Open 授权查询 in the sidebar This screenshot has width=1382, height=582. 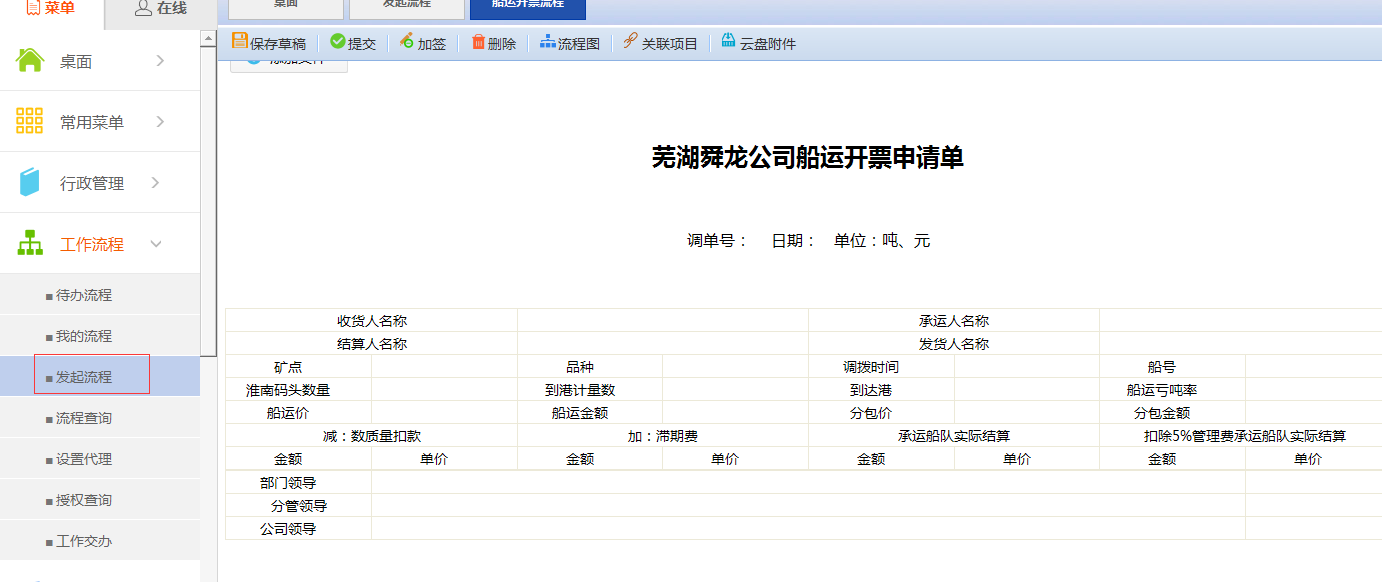tap(100, 500)
